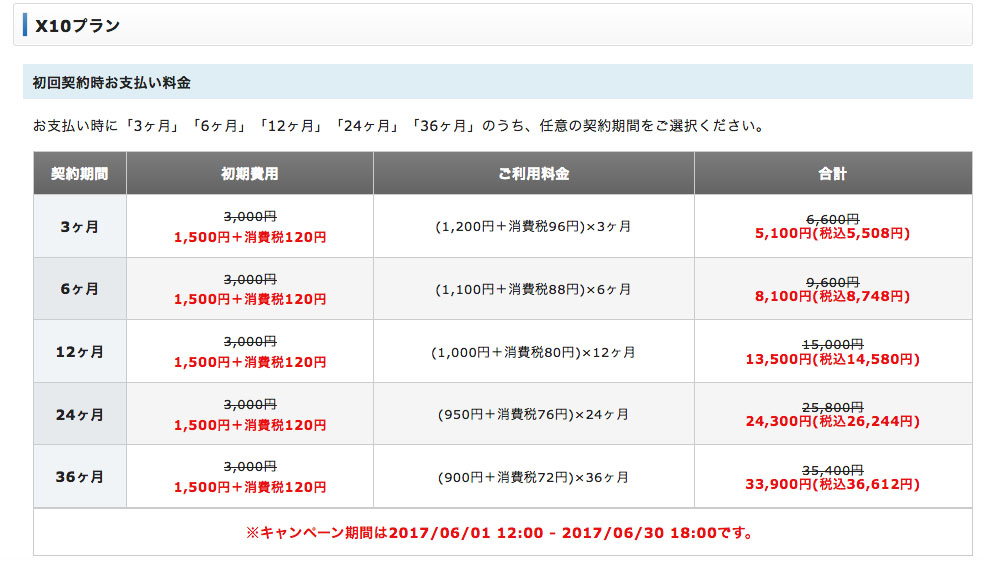This screenshot has width=987, height=561.
Task: Click the struck-through 15,000円 total
Action: coord(833,344)
